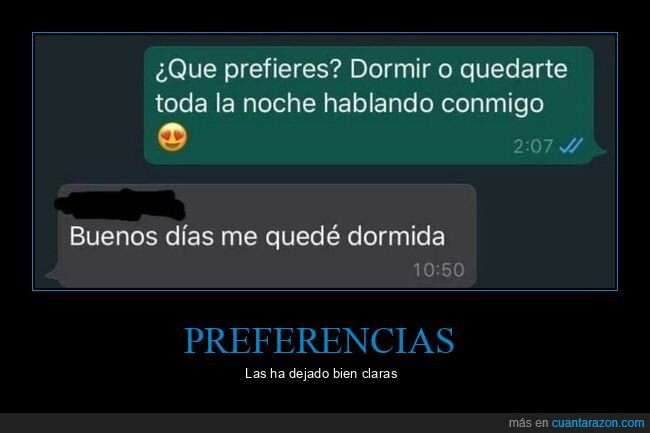Click the word 'hablando' in the sent message

click(x=378, y=102)
